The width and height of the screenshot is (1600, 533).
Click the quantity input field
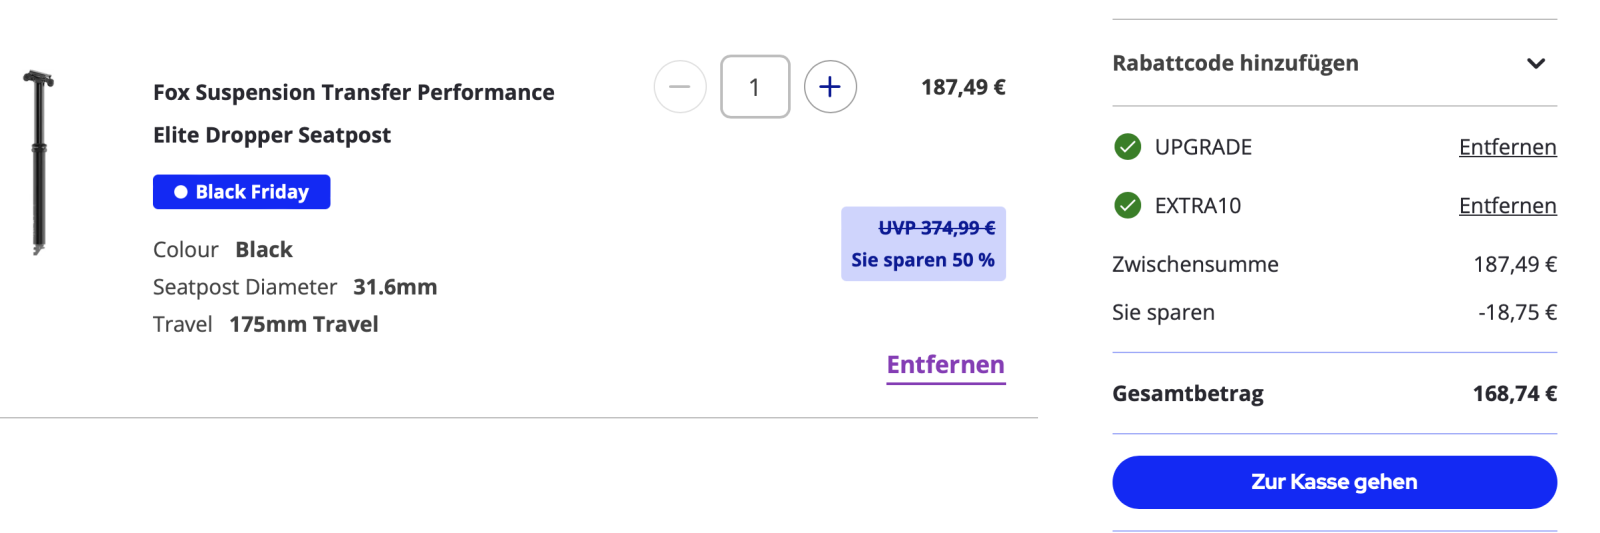point(755,87)
